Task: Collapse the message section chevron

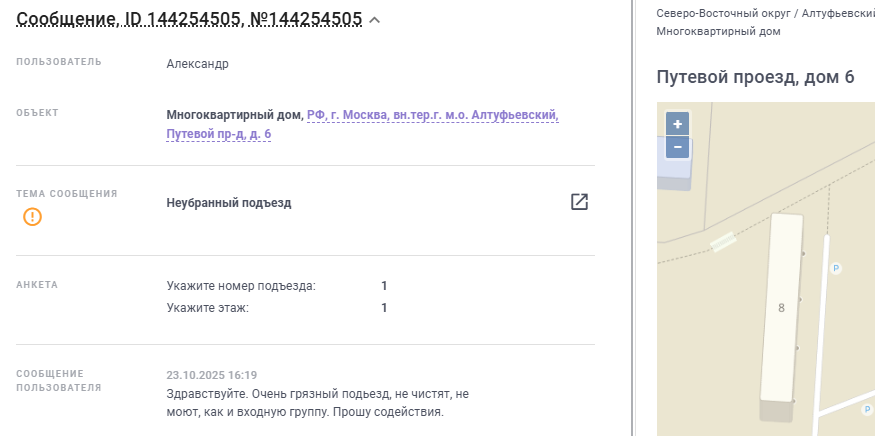Action: pos(375,19)
